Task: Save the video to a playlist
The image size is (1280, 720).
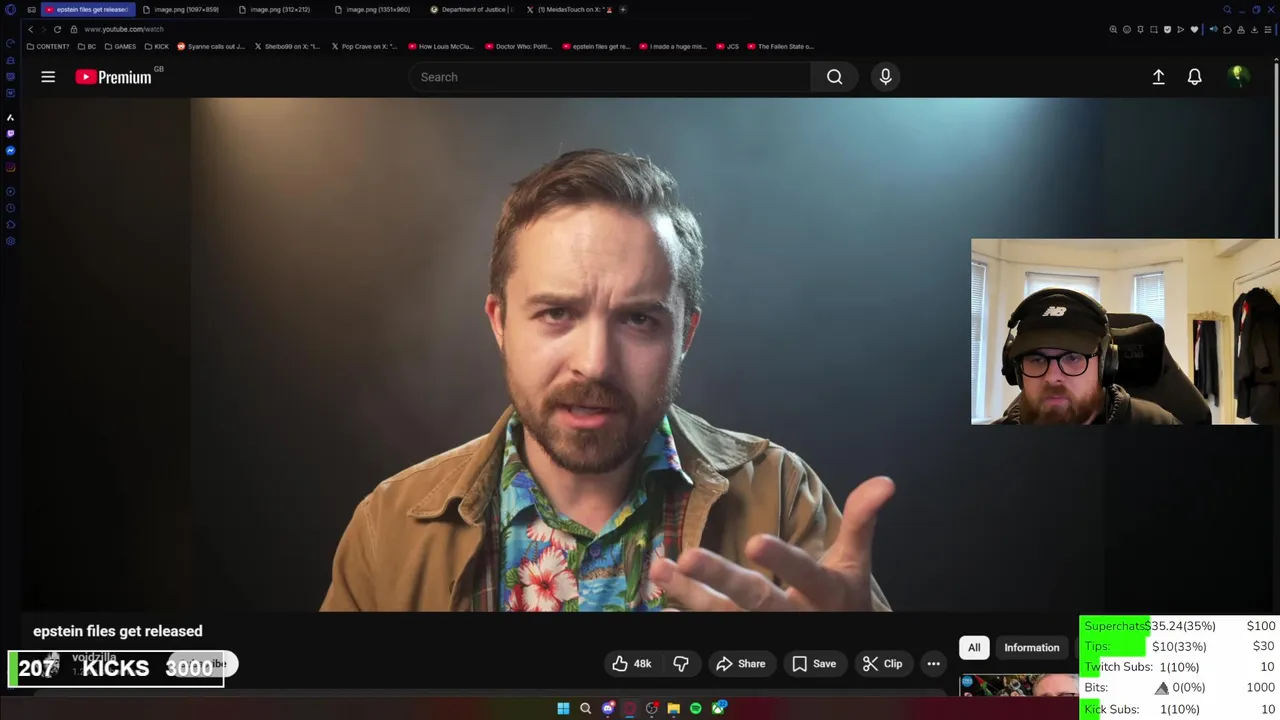Action: click(814, 663)
